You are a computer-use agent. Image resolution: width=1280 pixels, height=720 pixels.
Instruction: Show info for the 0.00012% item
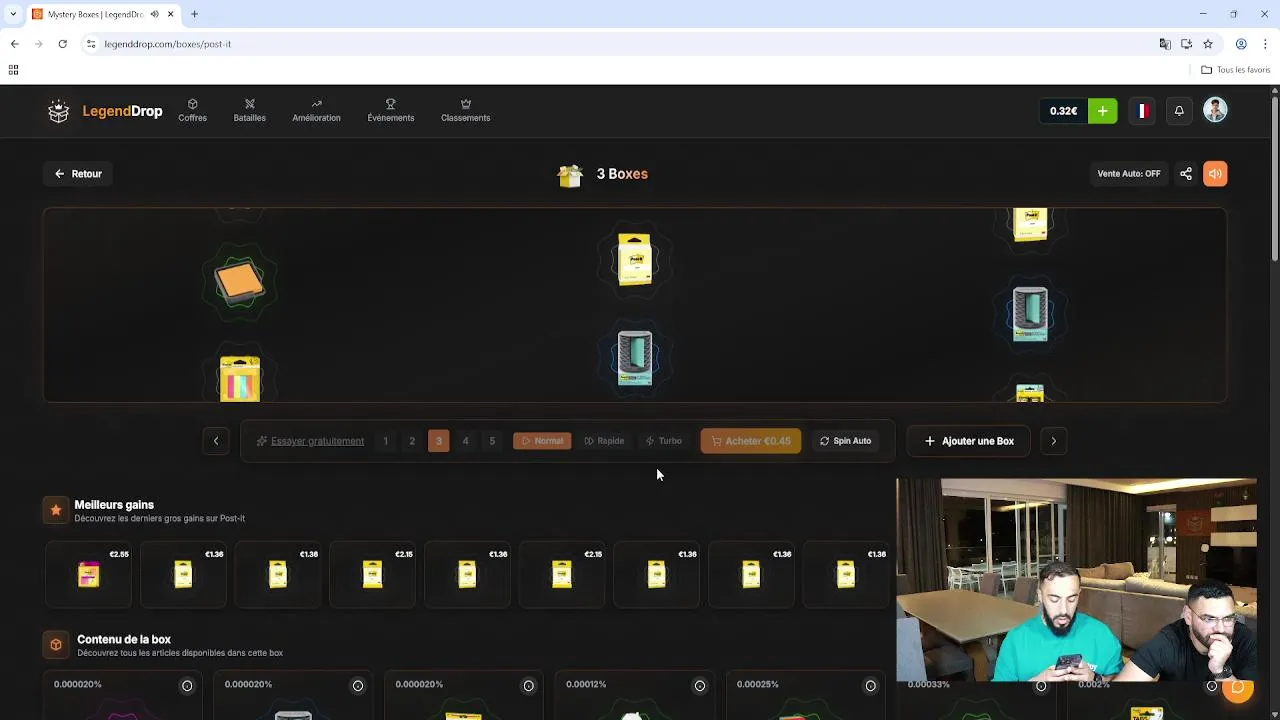click(x=699, y=686)
